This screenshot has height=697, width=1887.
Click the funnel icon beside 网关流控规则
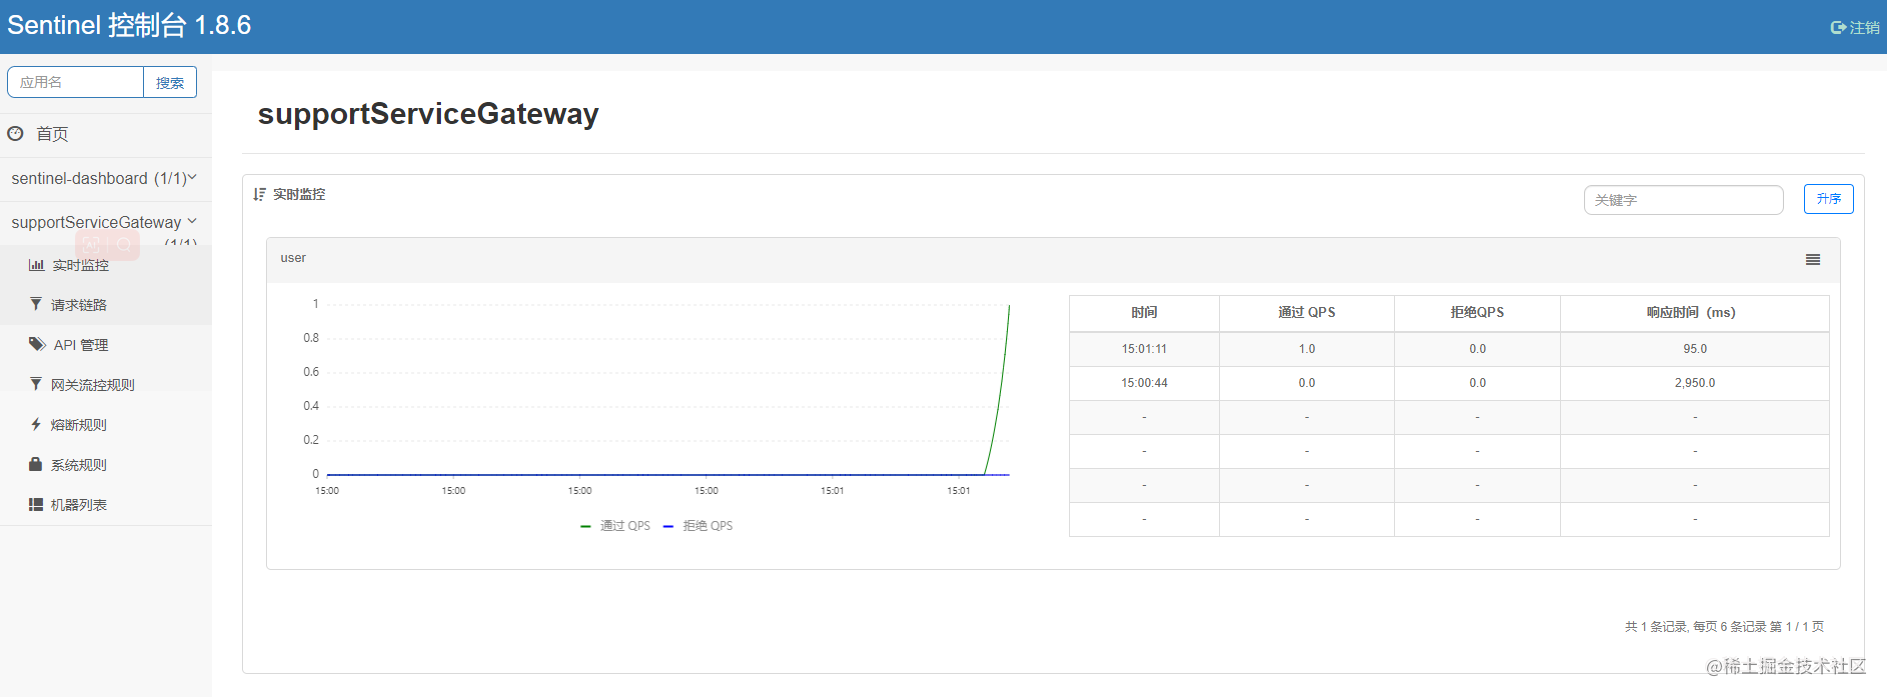click(36, 384)
